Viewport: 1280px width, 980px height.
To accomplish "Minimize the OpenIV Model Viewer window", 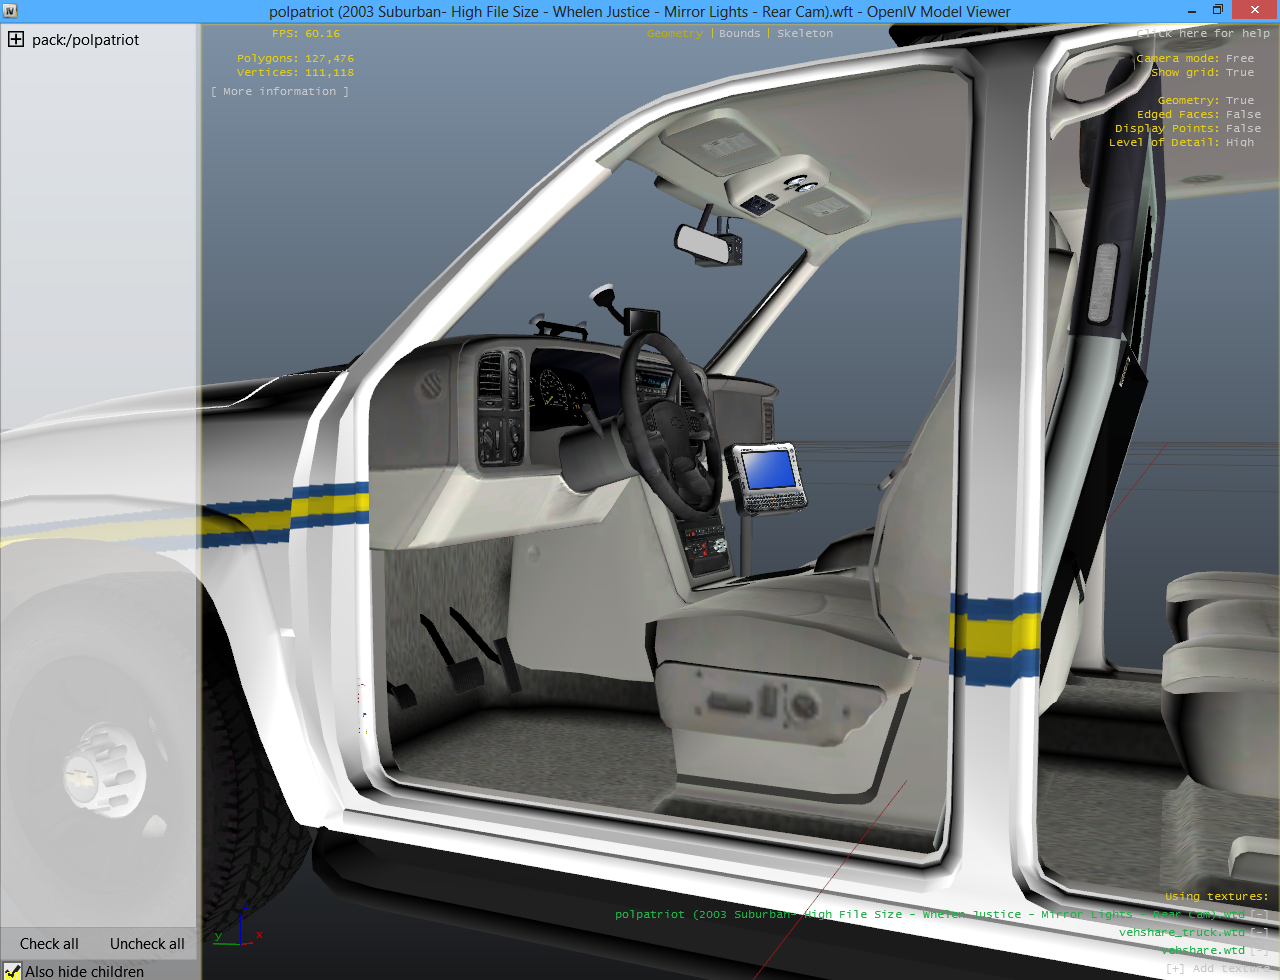I will (1192, 11).
